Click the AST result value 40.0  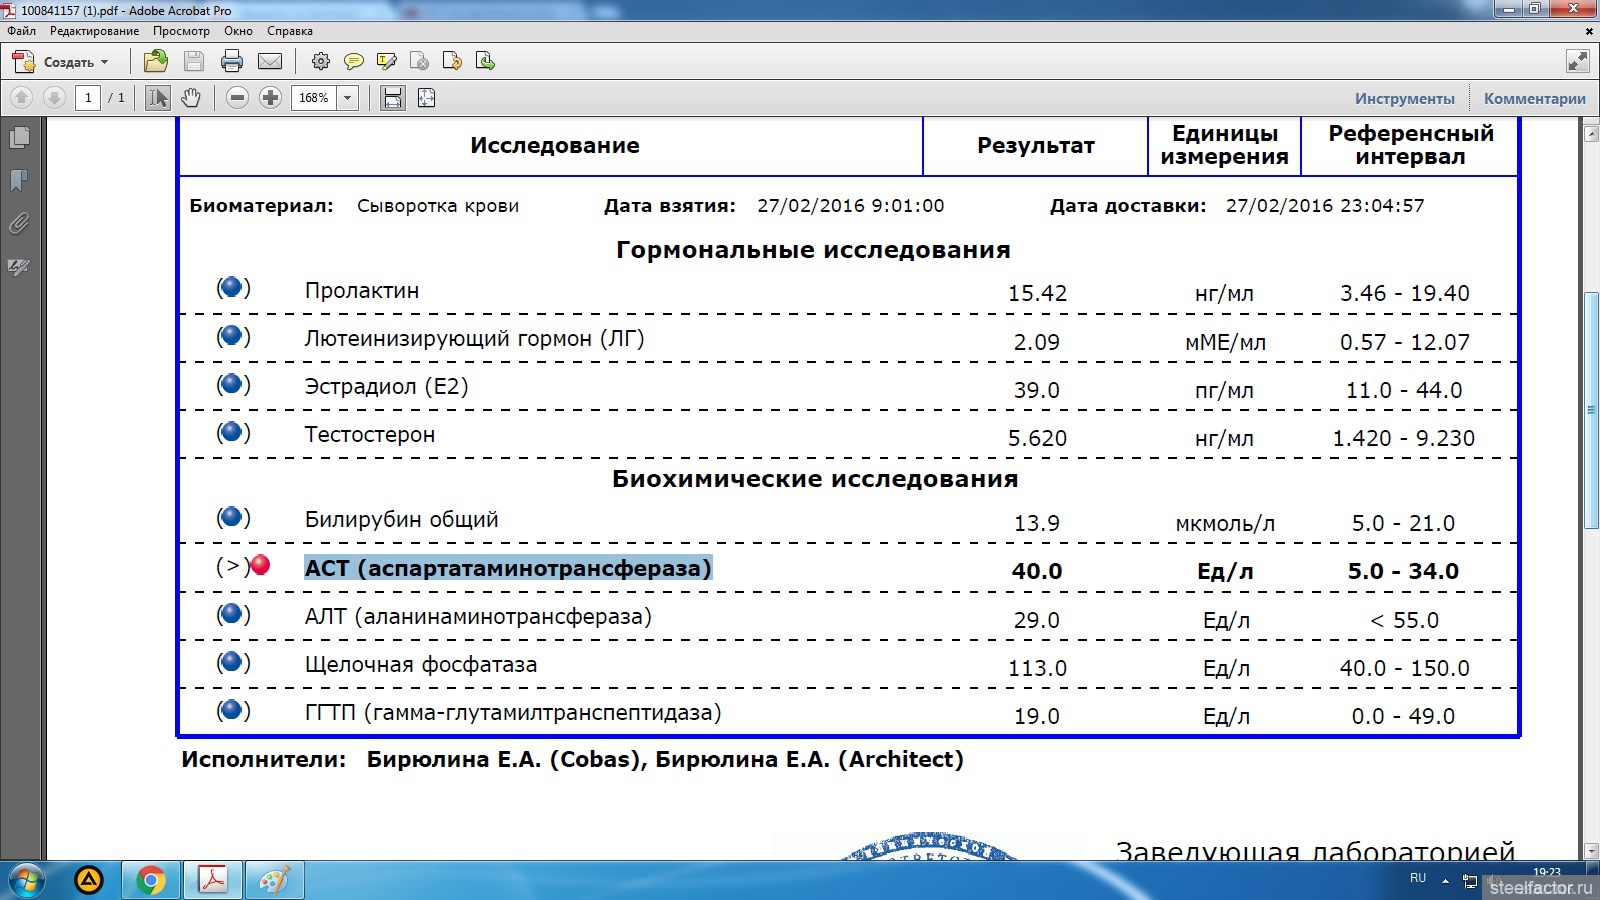(1037, 571)
